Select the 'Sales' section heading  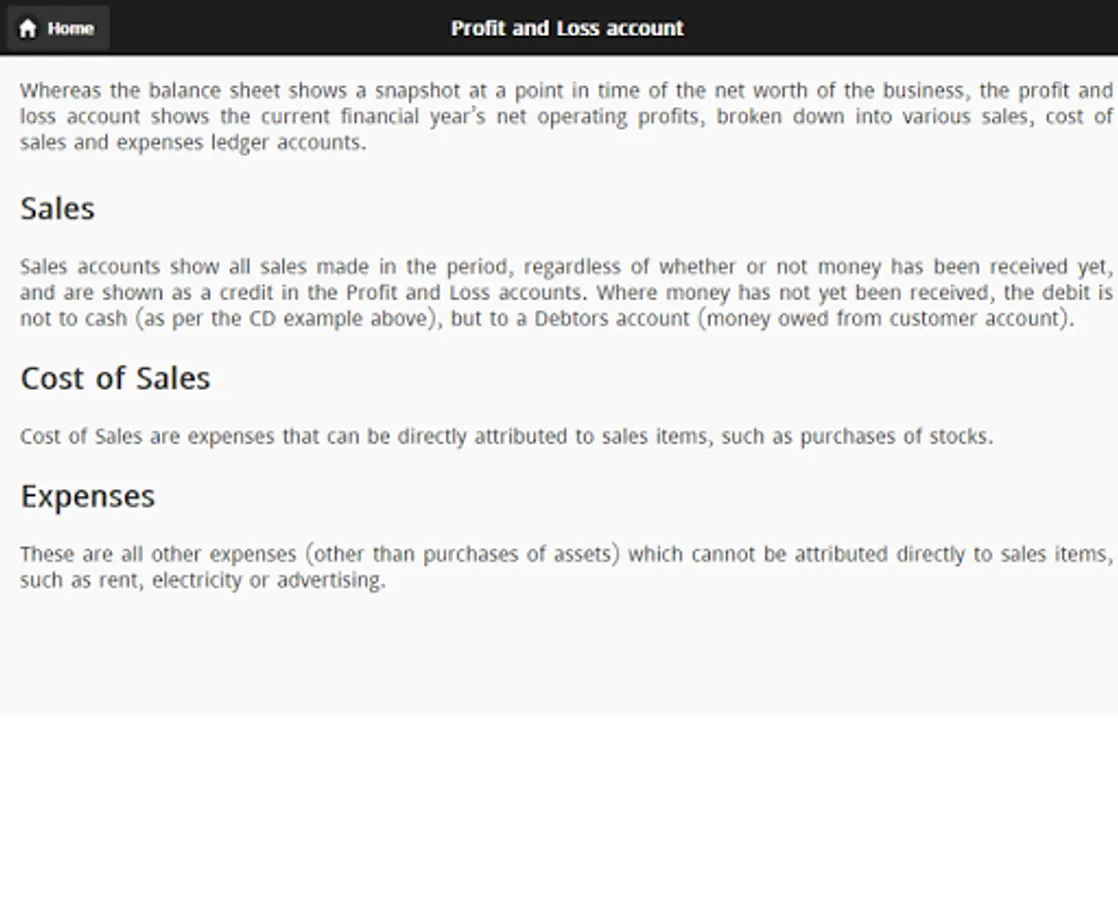58,209
